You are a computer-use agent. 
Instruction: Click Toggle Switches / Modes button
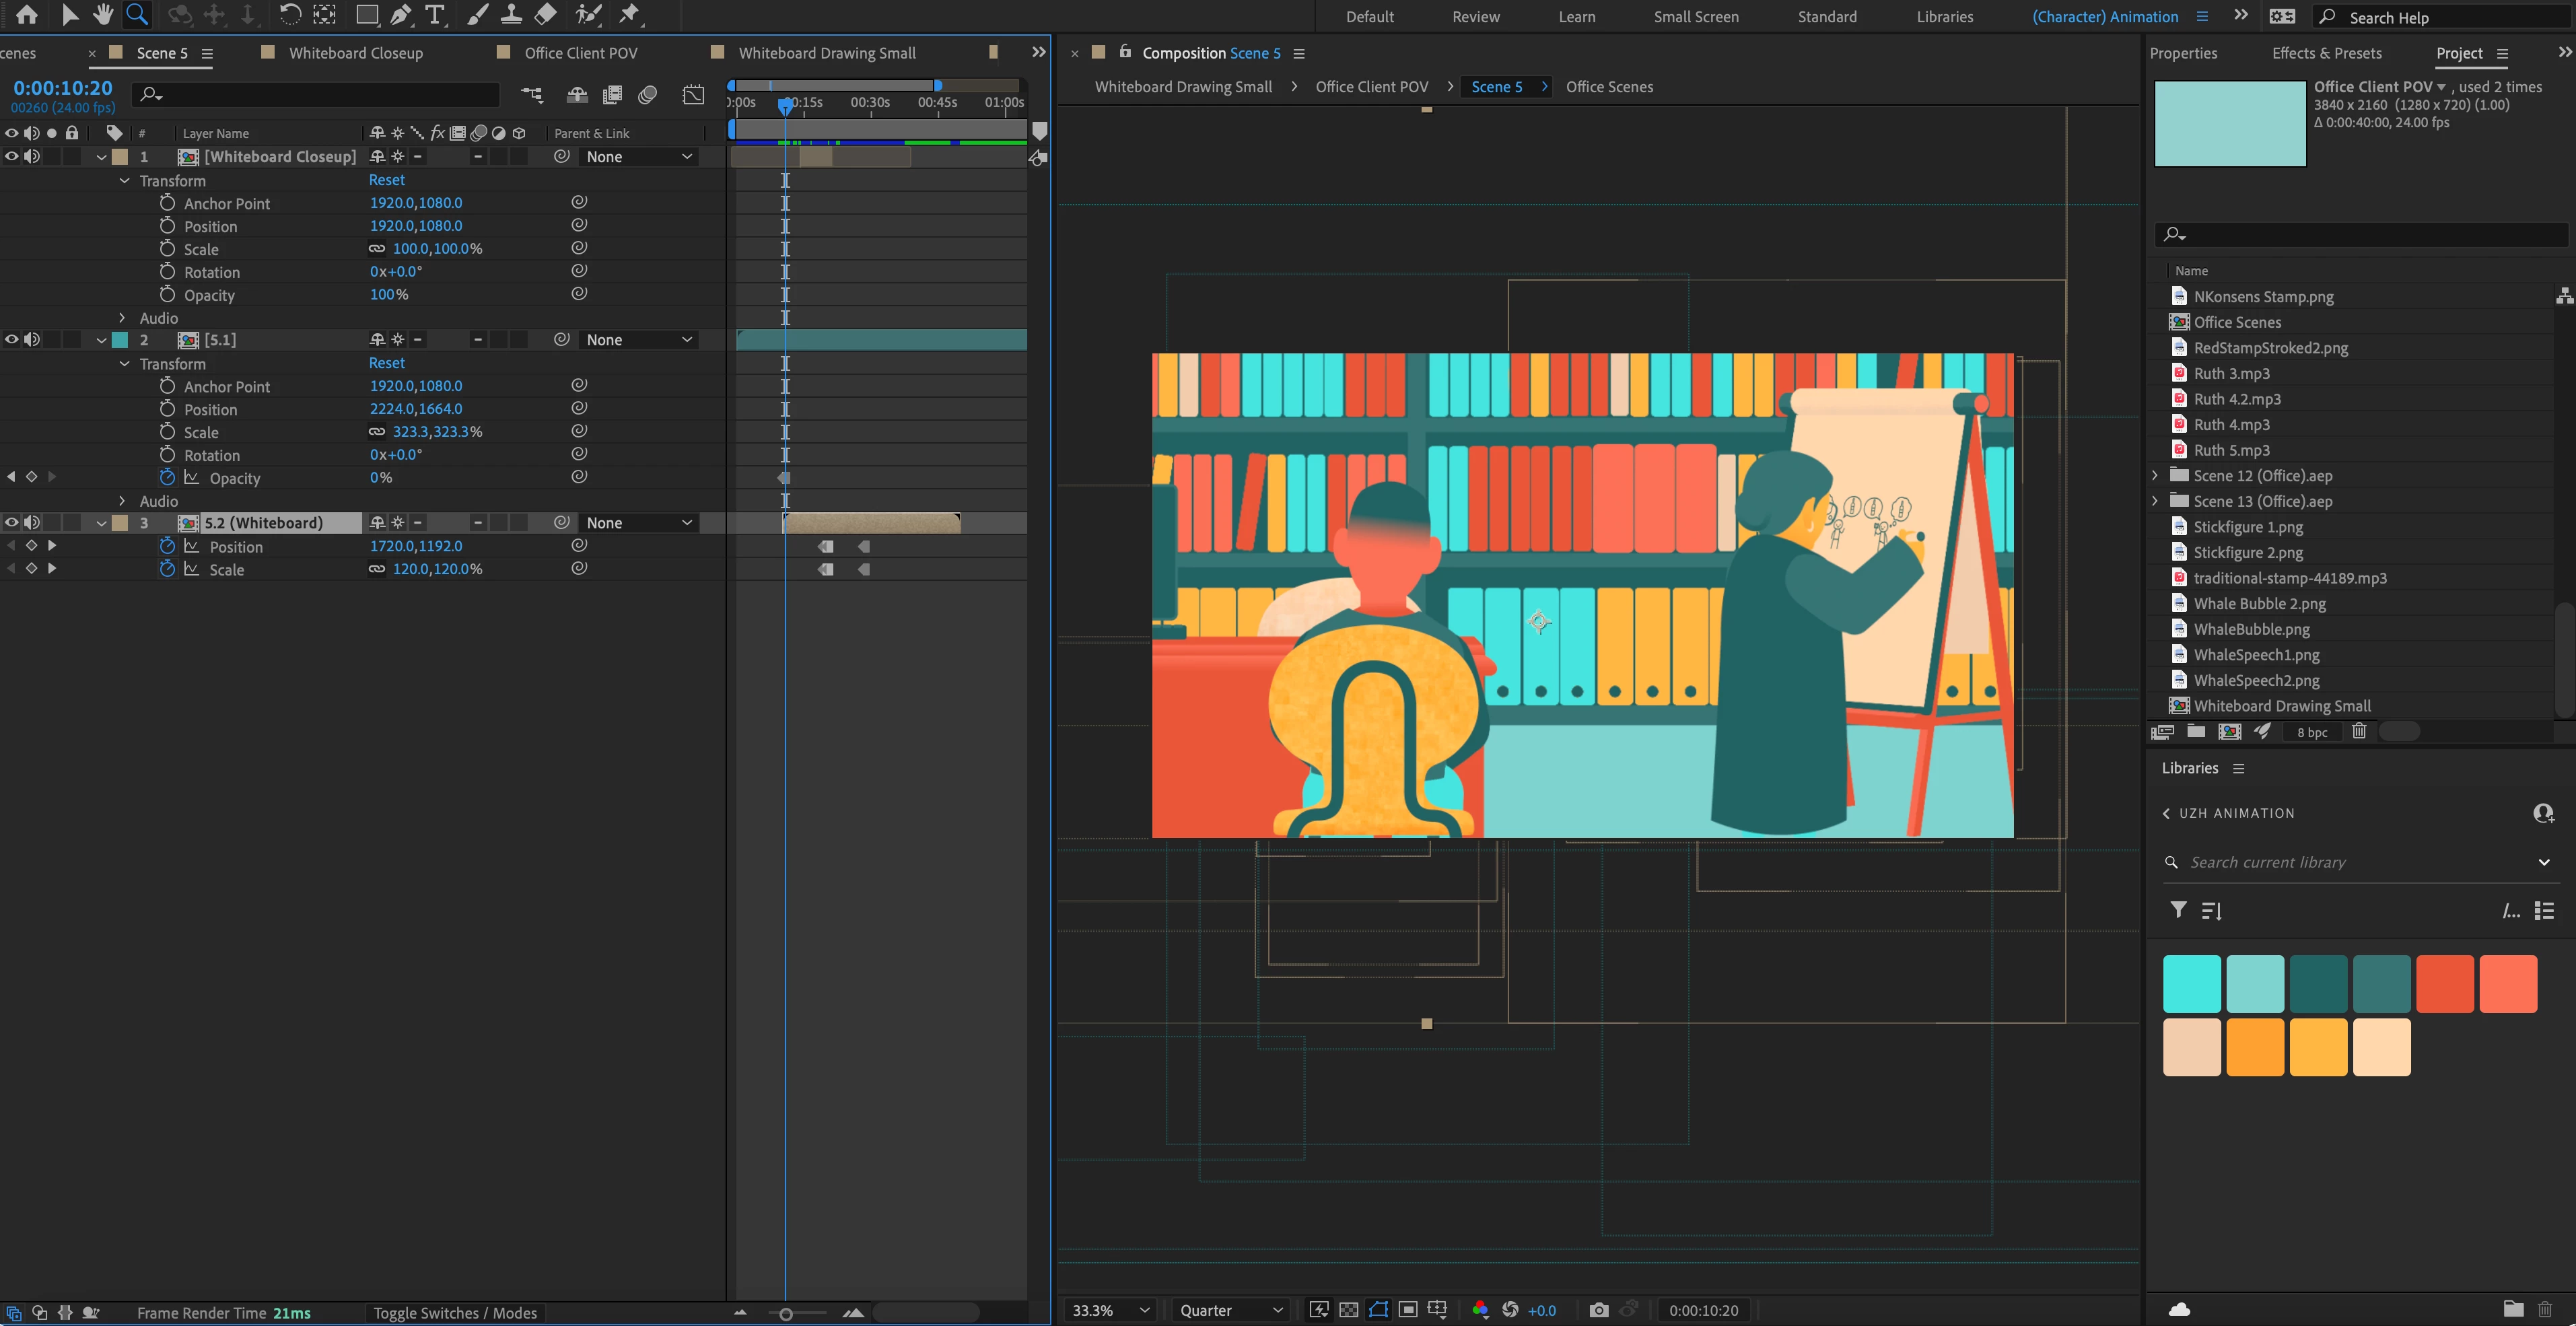coord(455,1313)
